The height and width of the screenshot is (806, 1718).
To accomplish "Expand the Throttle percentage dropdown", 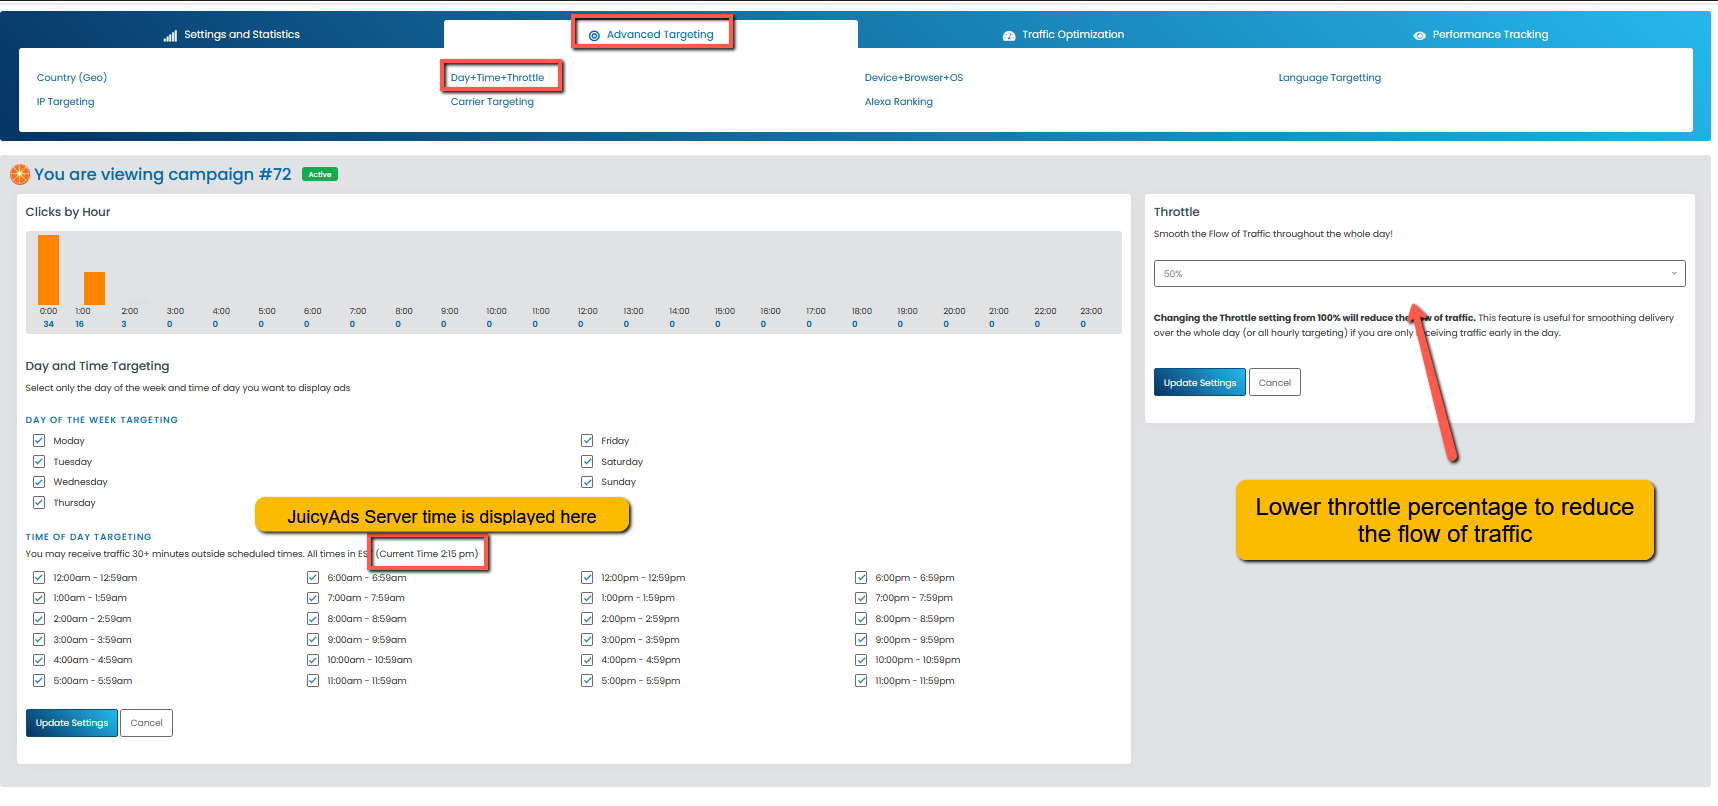I will pyautogui.click(x=1419, y=274).
